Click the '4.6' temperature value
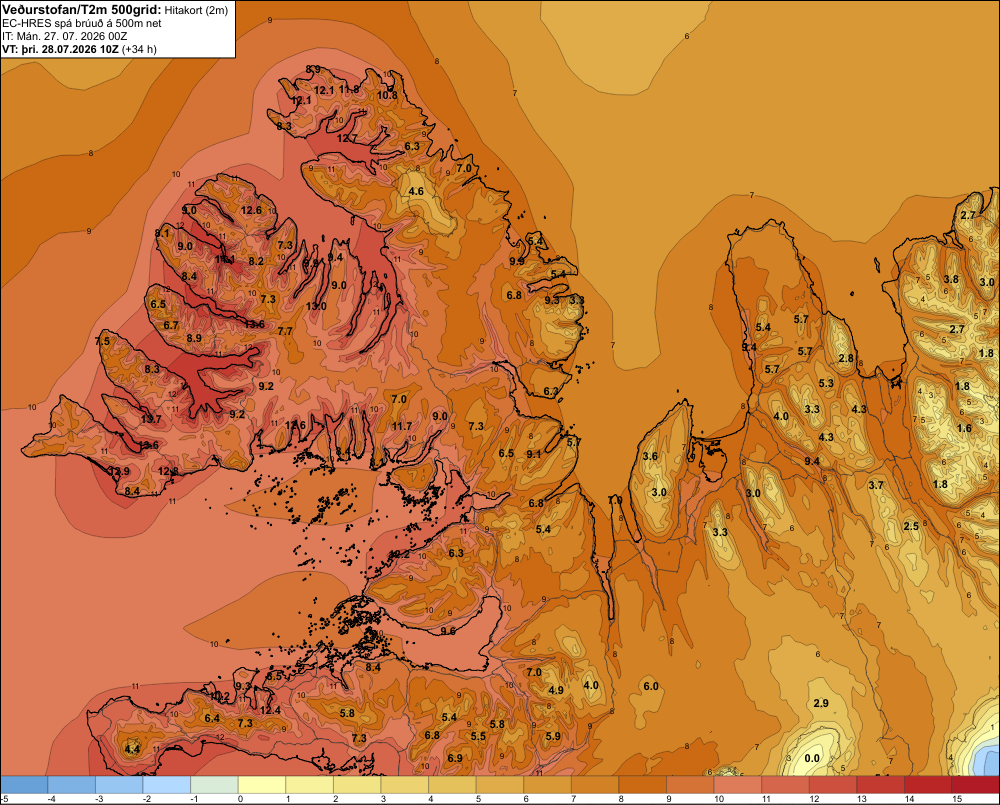1000x805 pixels. (416, 191)
